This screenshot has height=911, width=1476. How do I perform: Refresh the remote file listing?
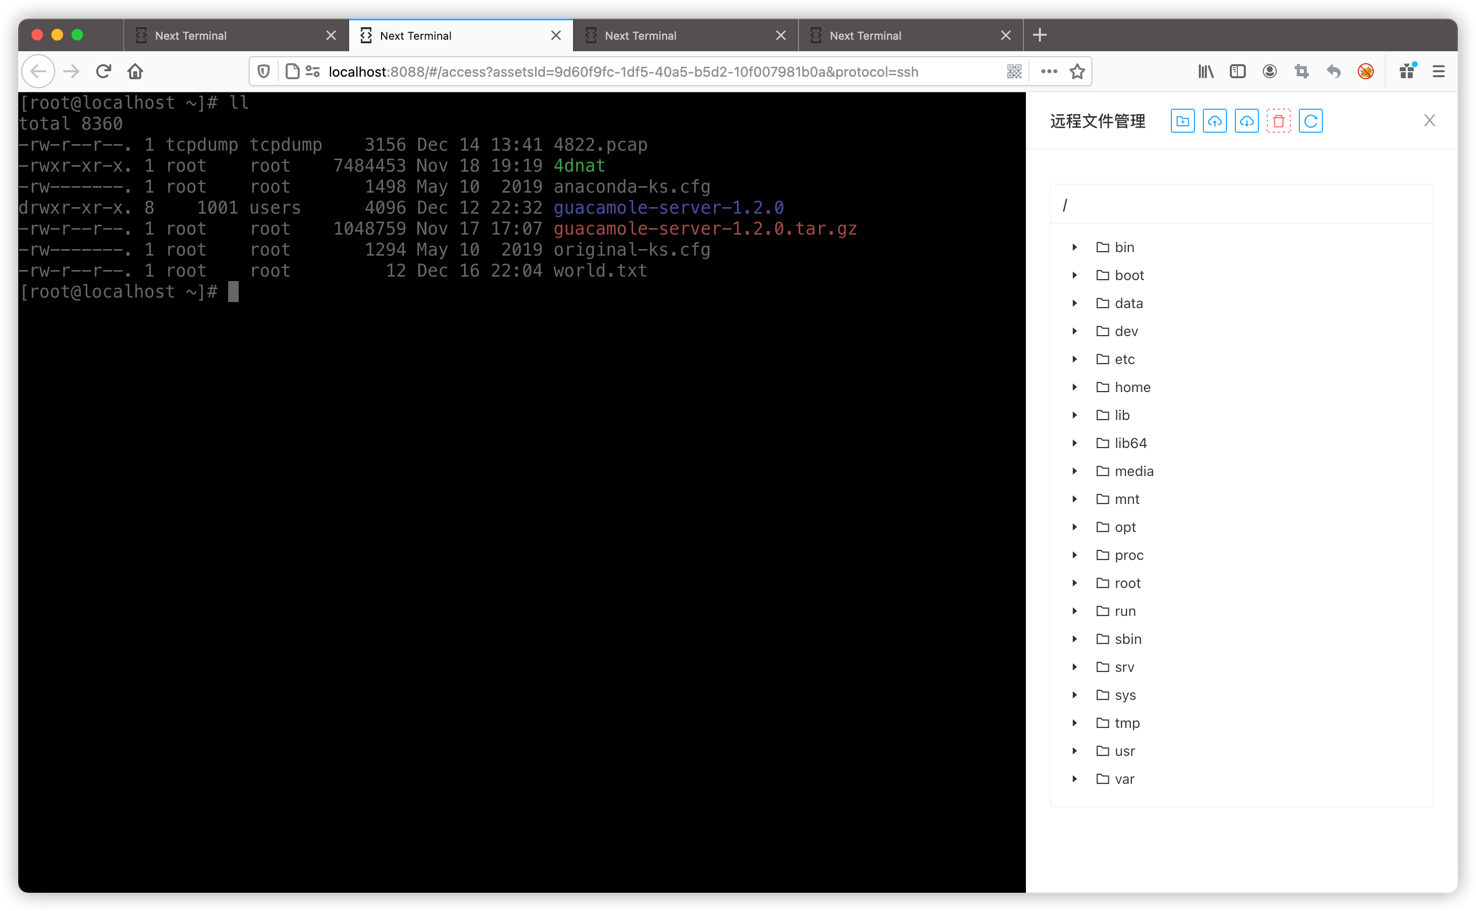point(1310,120)
